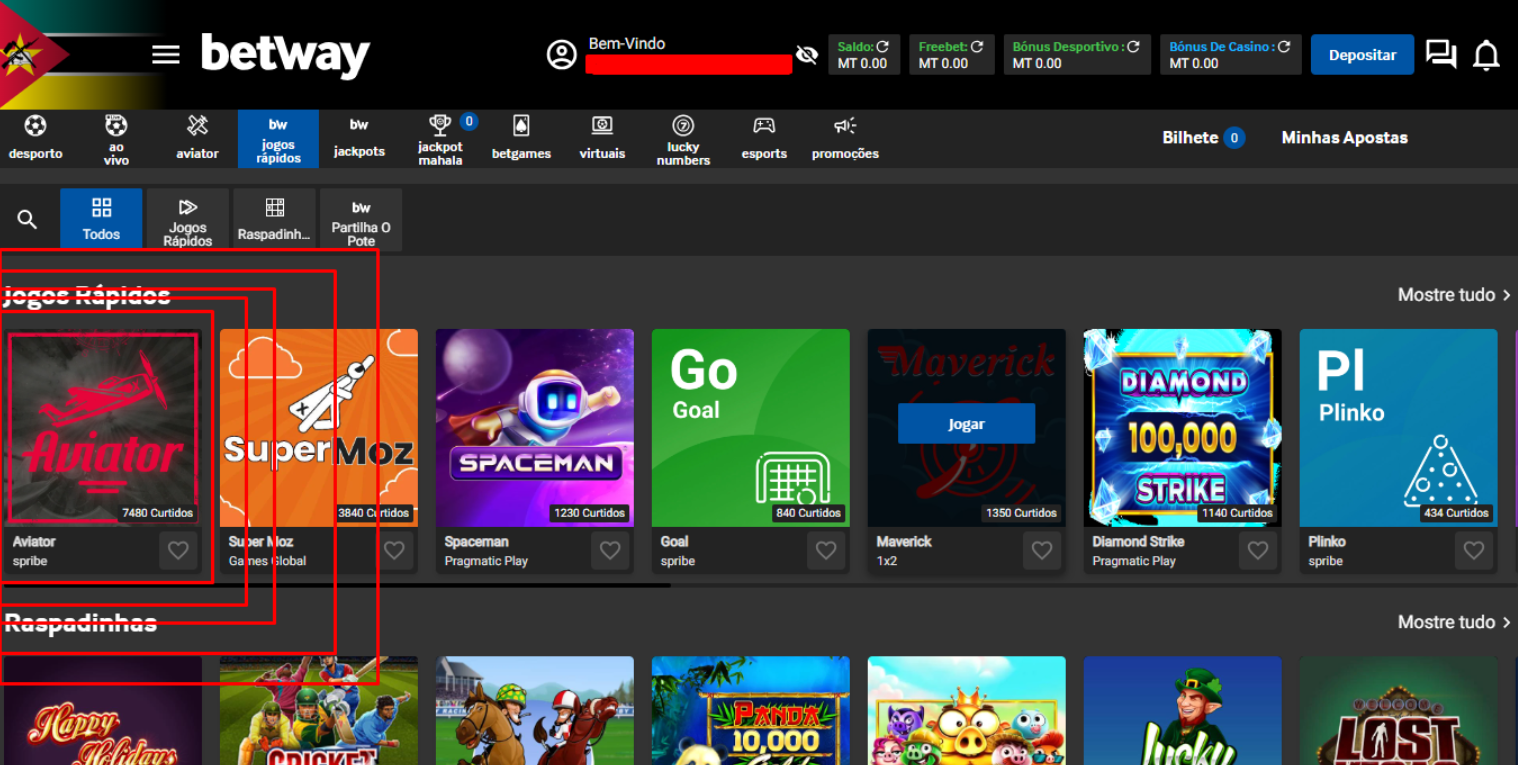This screenshot has height=765, width=1518.
Task: Toggle balance visibility eye icon
Action: (x=807, y=55)
